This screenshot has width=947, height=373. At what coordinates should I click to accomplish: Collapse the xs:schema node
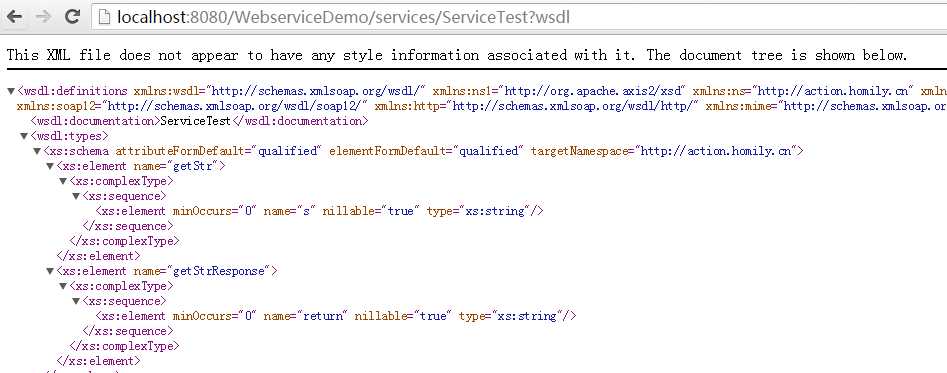pos(37,151)
